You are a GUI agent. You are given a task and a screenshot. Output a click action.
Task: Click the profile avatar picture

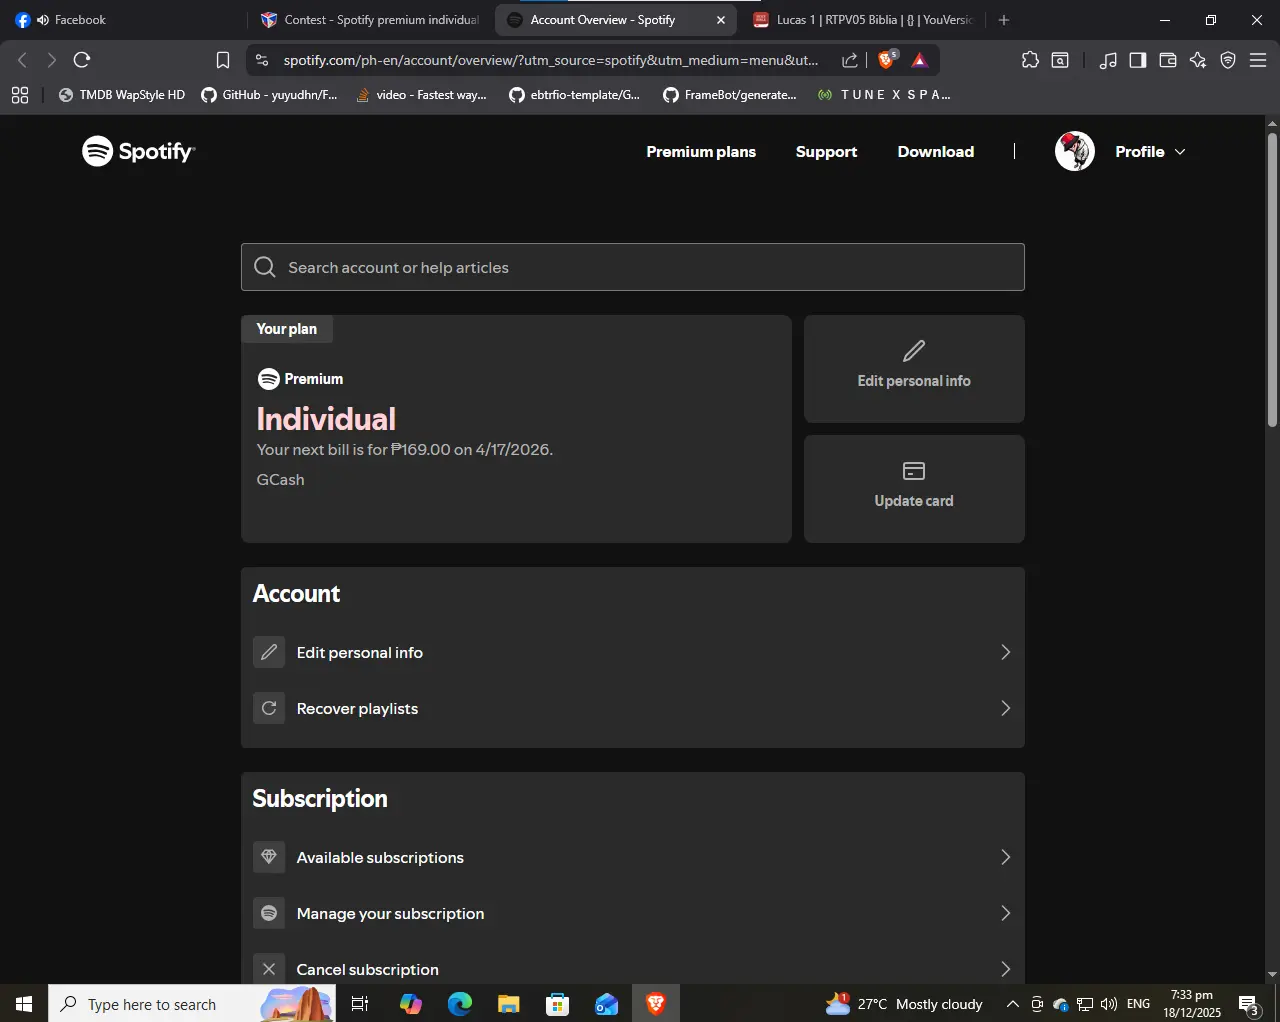click(1075, 151)
